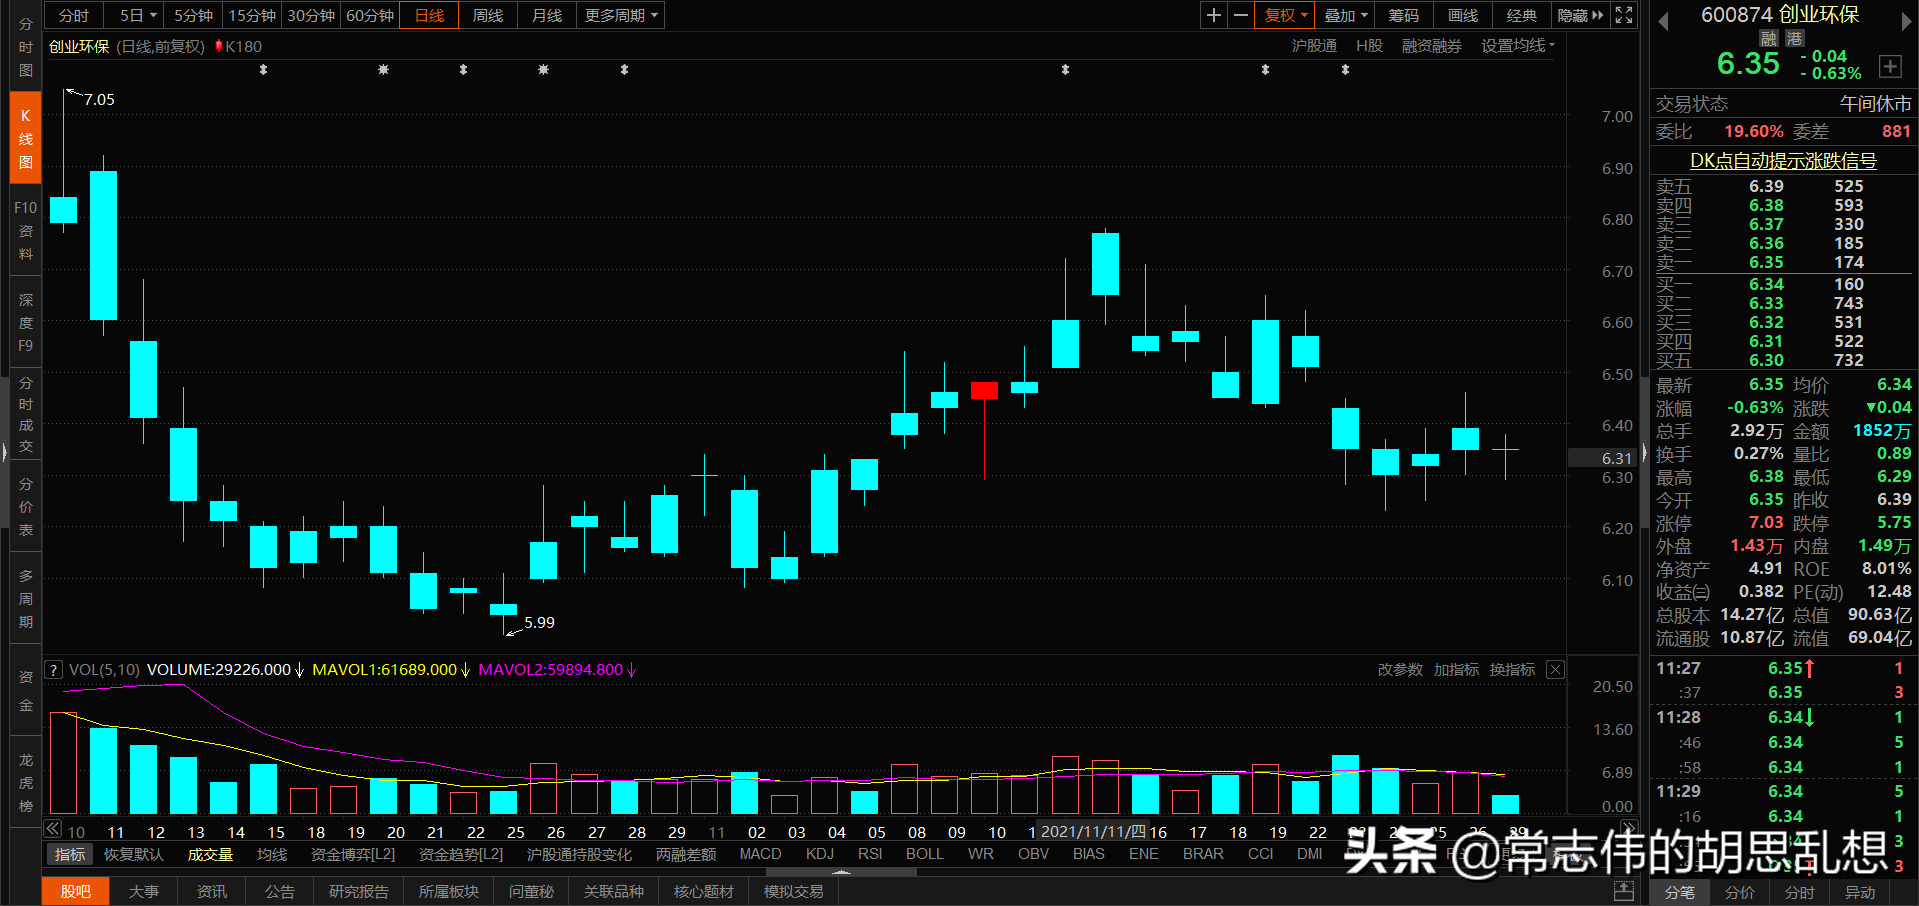Open the 股吧 tab at bottom
This screenshot has height=906, width=1919.
coord(75,891)
